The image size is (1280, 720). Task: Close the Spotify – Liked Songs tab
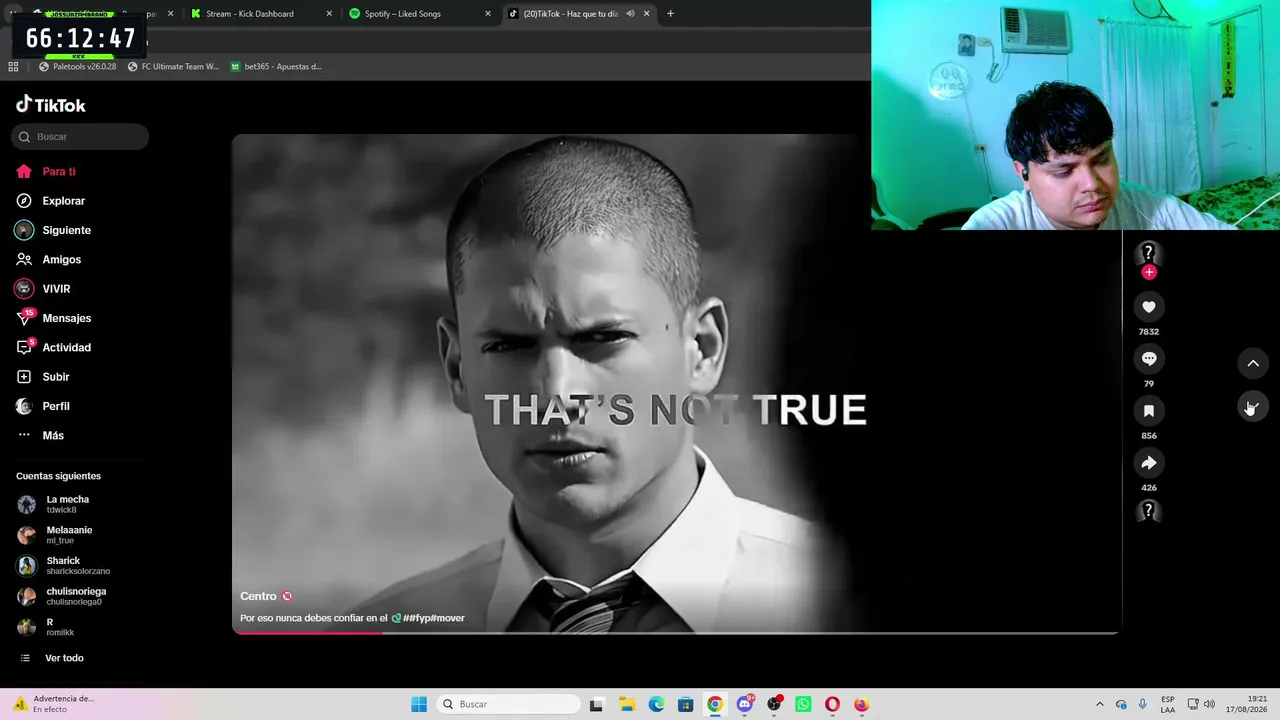coord(488,14)
